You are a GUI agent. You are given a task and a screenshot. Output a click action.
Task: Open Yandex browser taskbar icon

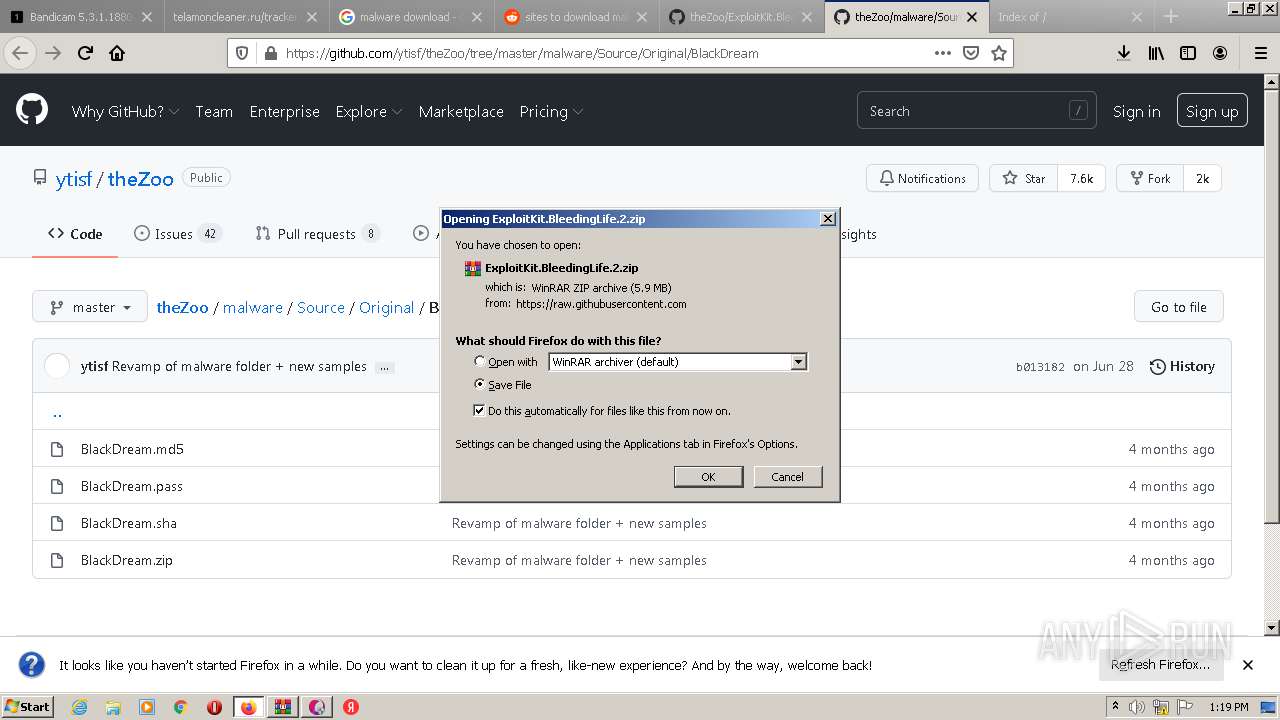[351, 707]
